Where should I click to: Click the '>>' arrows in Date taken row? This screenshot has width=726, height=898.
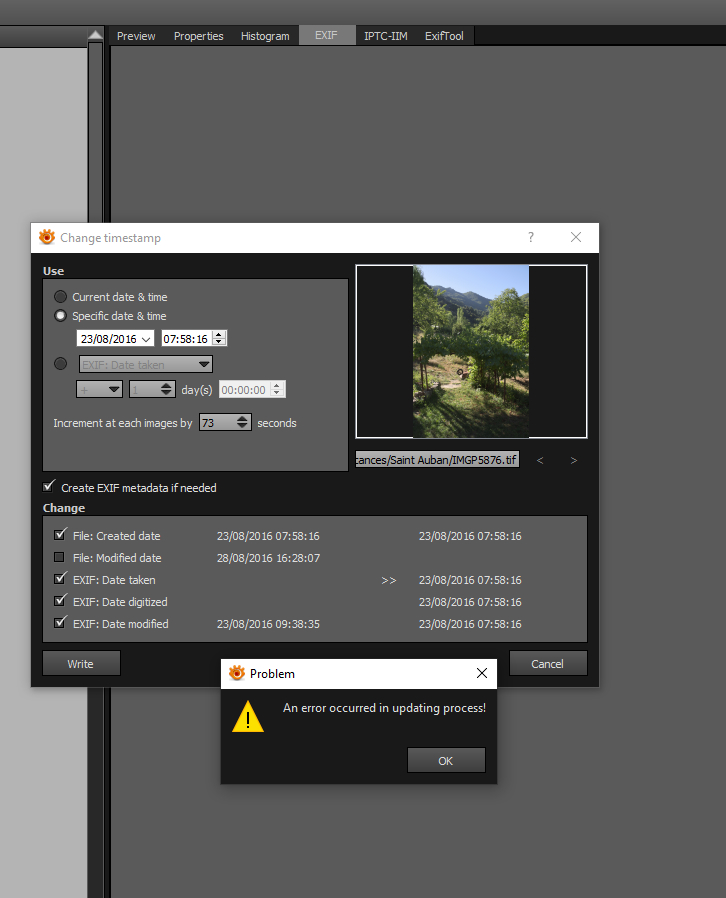pos(389,580)
